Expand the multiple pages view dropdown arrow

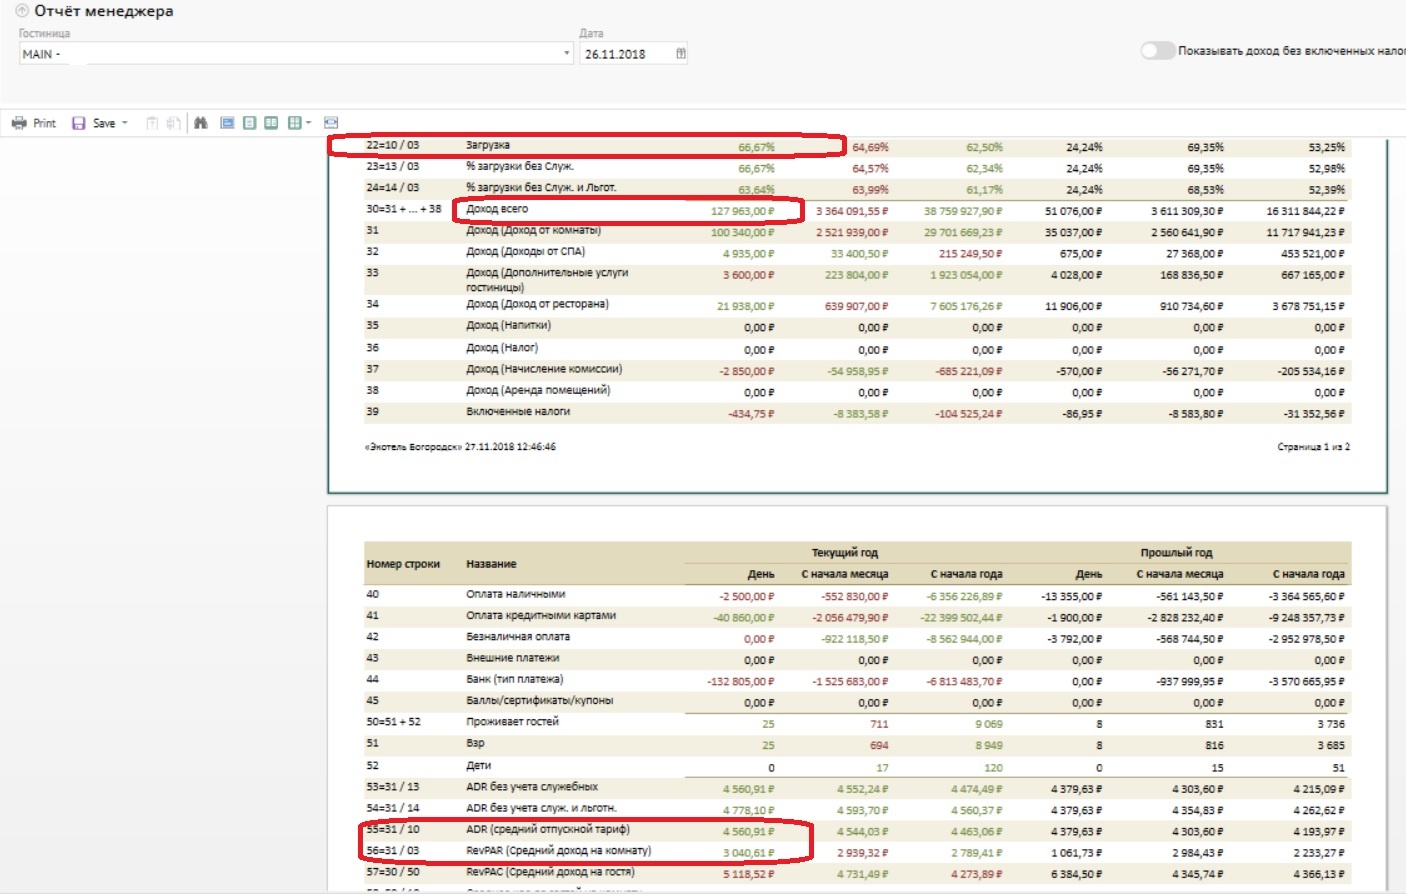(x=309, y=123)
